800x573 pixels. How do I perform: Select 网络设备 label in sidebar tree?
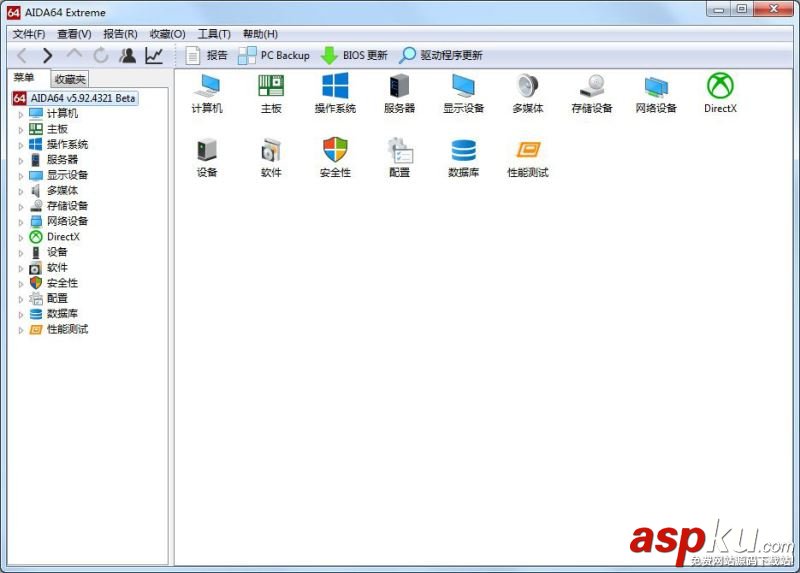click(67, 221)
